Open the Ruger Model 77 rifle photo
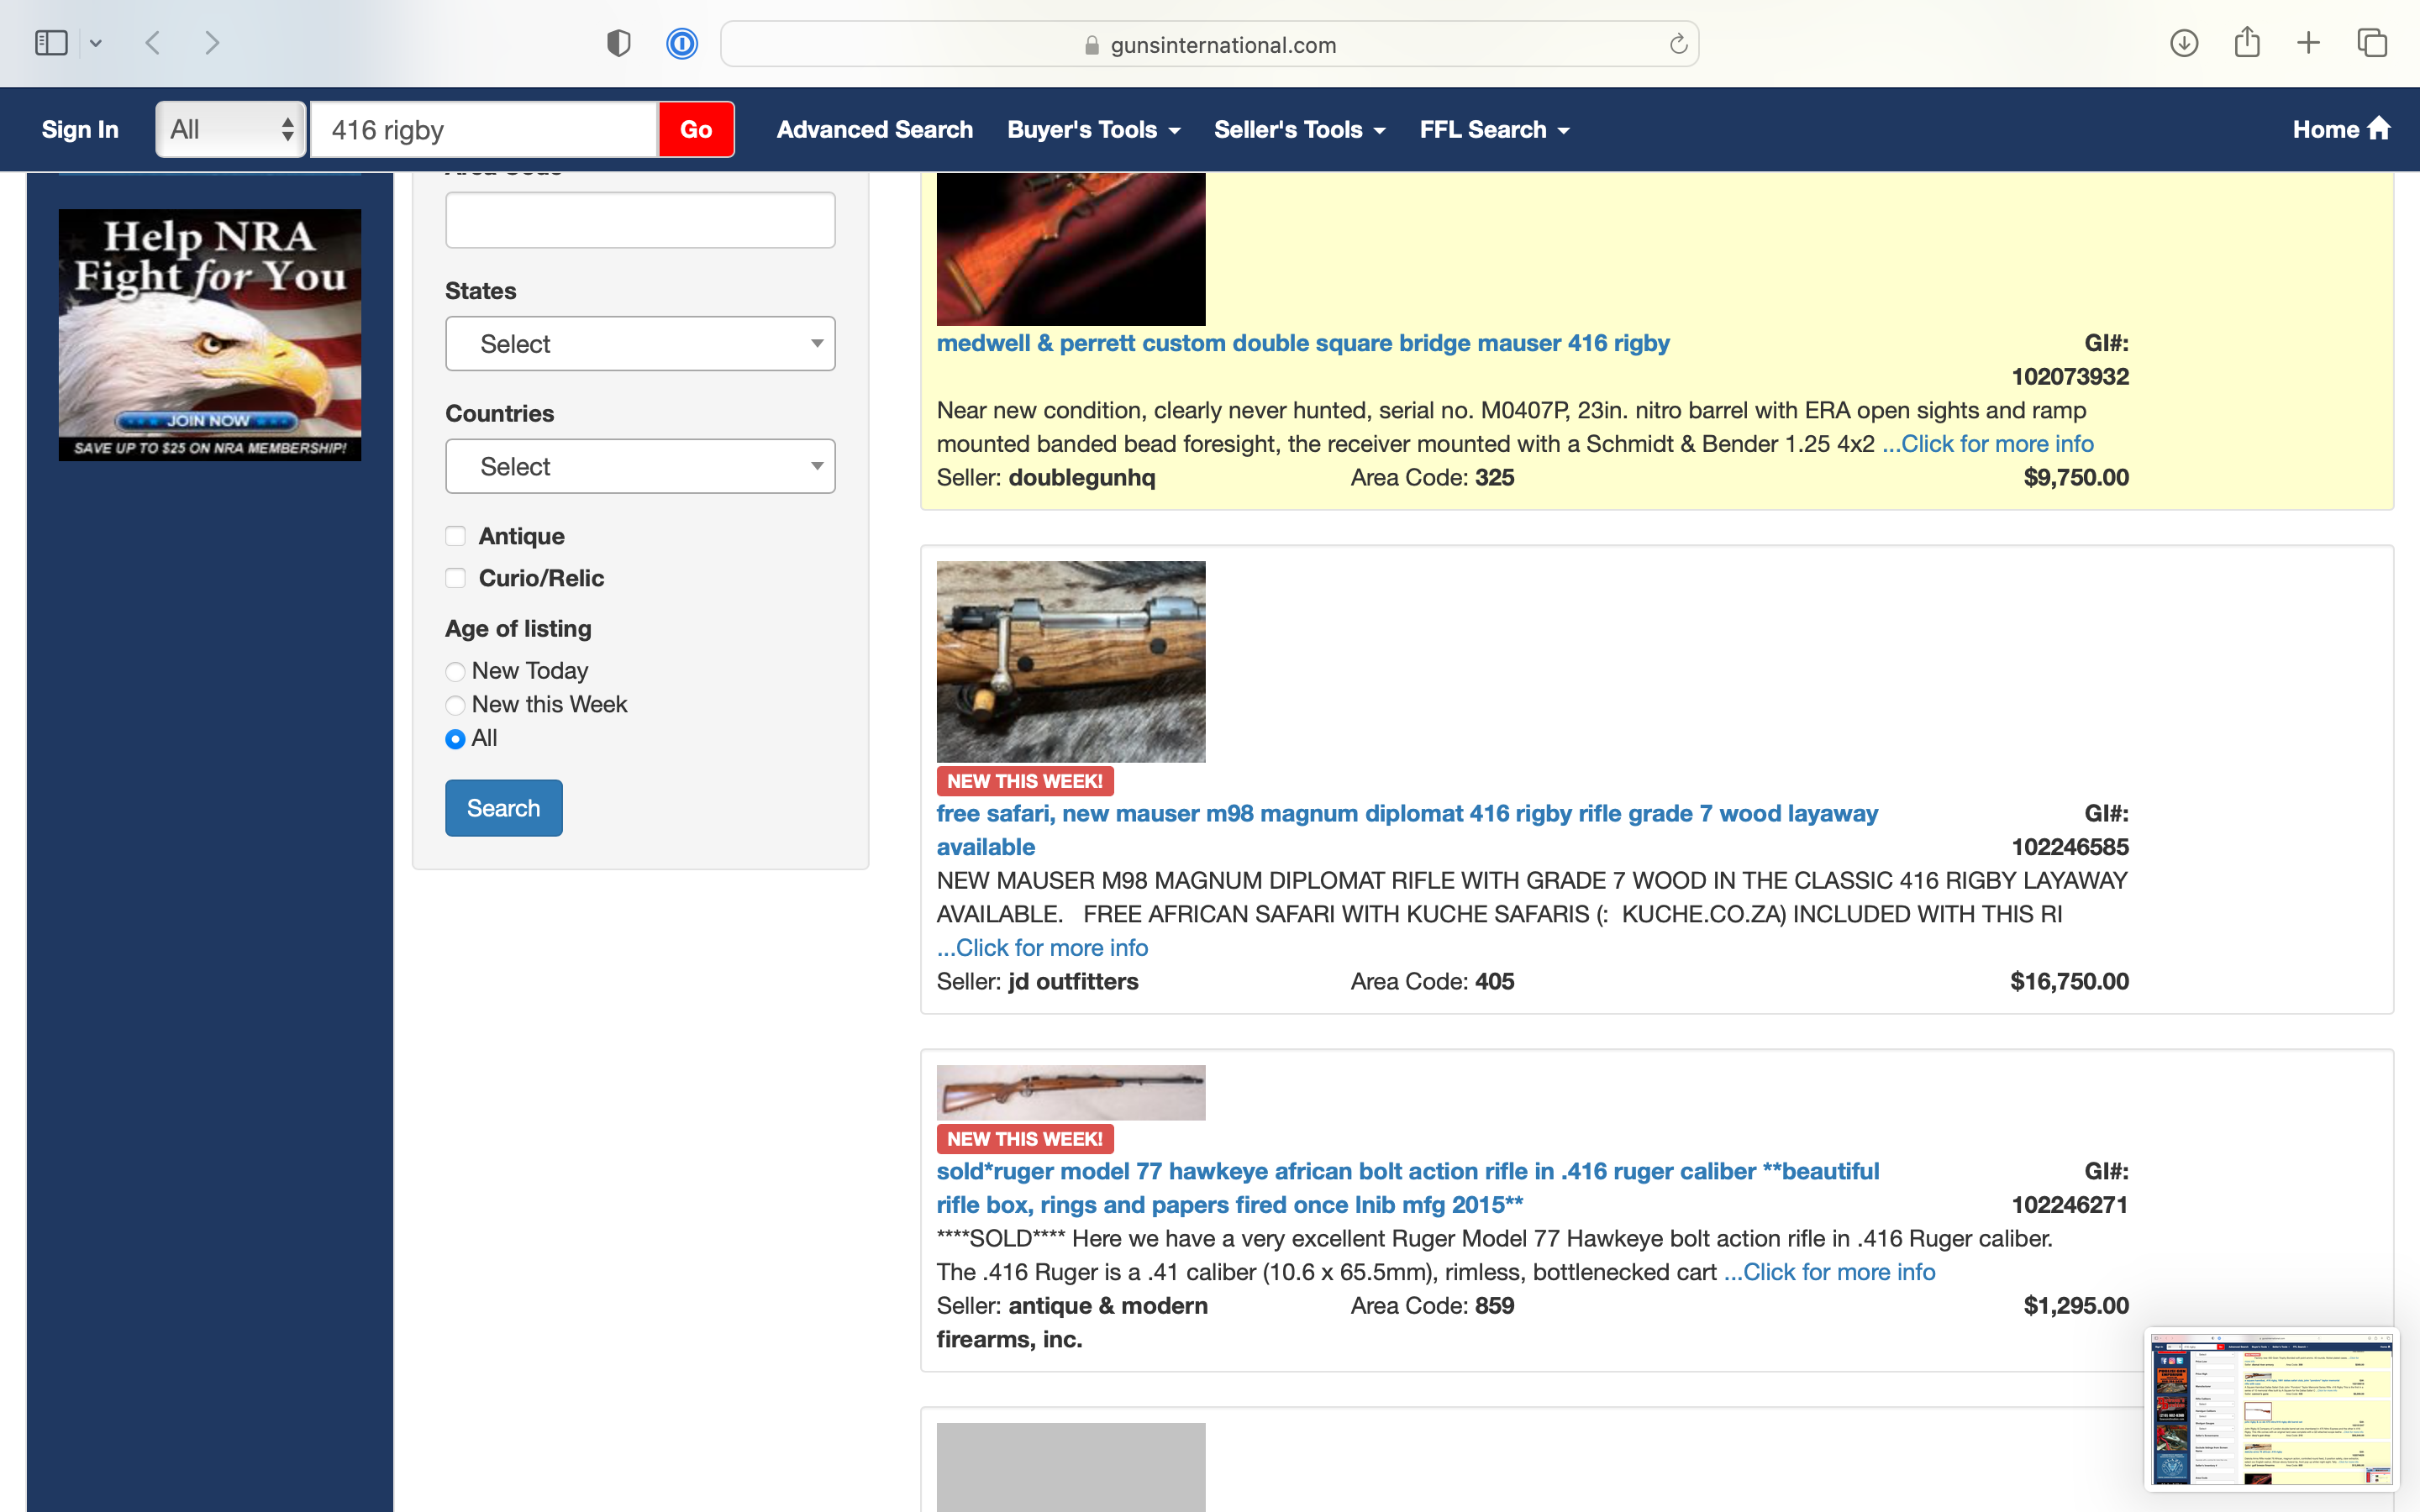Image resolution: width=2420 pixels, height=1512 pixels. (1071, 1093)
